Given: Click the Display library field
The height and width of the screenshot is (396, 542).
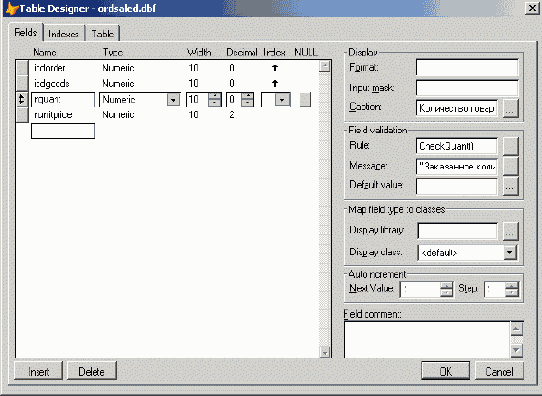Looking at the screenshot, I should coord(458,231).
